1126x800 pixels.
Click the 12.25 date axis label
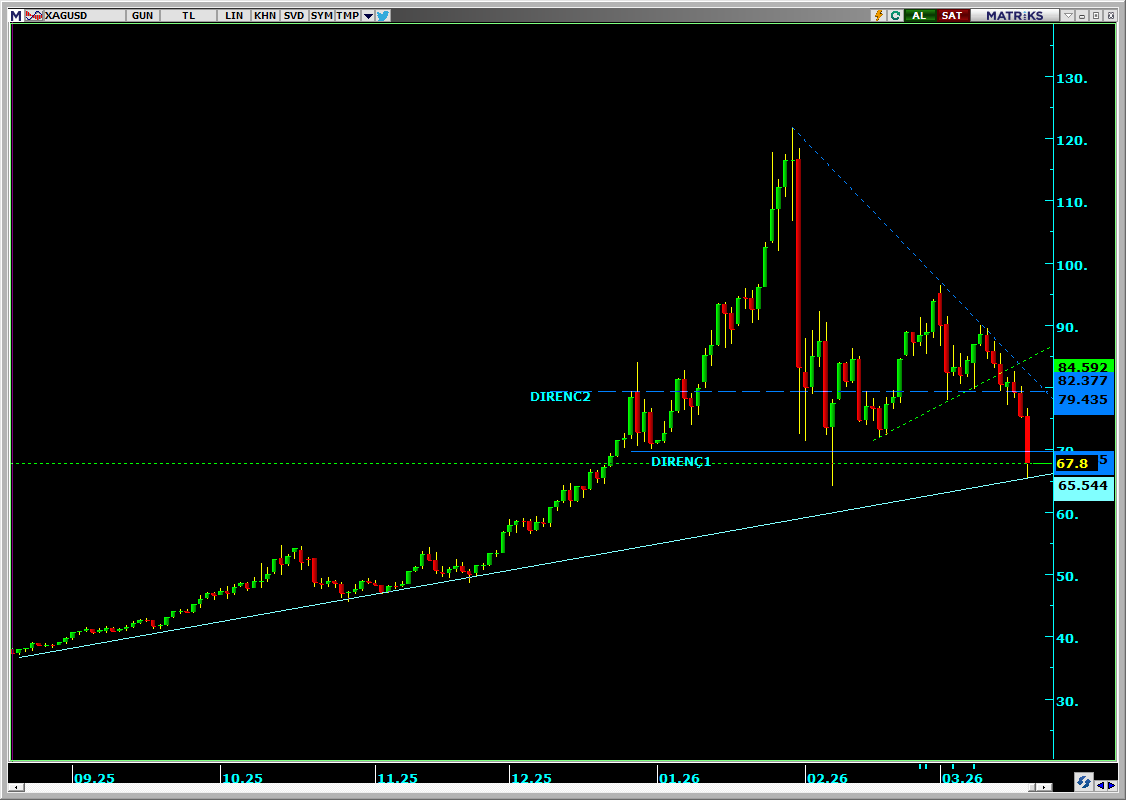[x=531, y=778]
